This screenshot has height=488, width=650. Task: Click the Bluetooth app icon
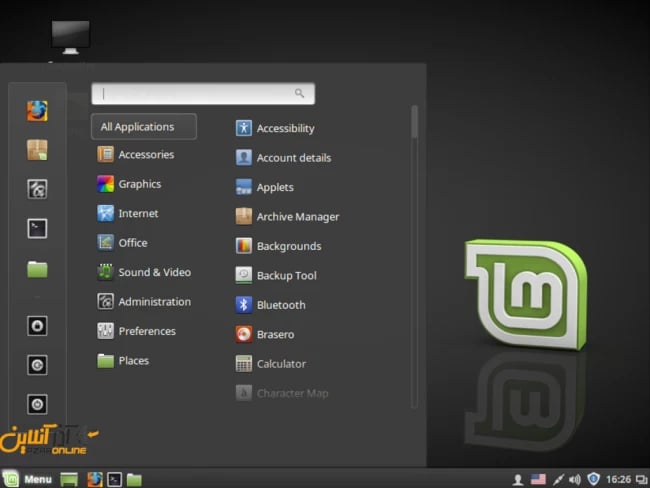coord(243,305)
